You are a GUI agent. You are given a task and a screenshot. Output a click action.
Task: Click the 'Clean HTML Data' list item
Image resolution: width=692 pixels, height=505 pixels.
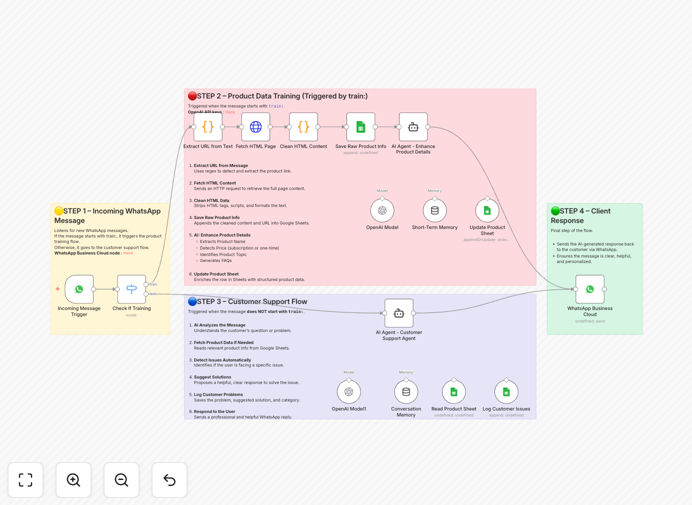(x=211, y=200)
